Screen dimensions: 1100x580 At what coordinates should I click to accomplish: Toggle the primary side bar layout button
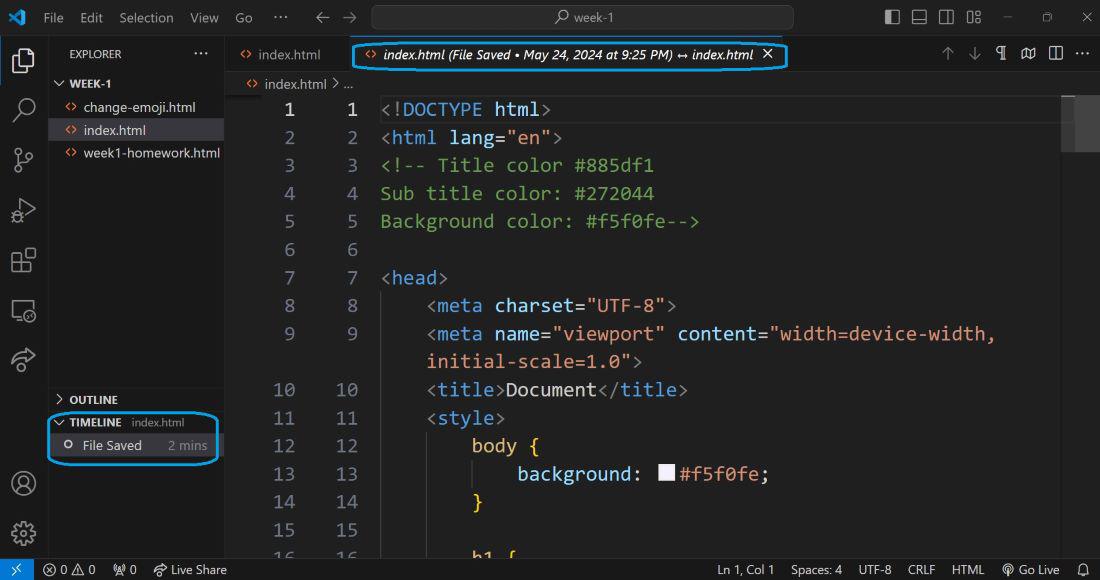(x=892, y=18)
